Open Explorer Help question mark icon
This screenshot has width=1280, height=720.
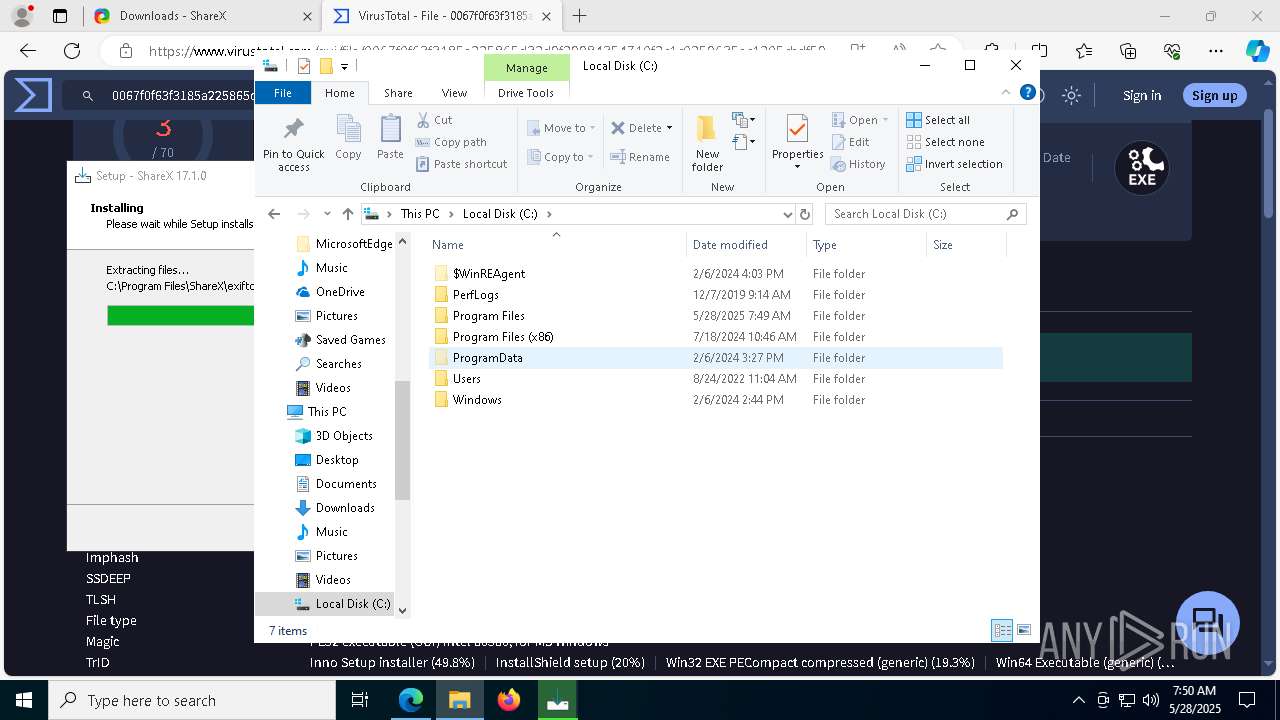coord(1027,92)
